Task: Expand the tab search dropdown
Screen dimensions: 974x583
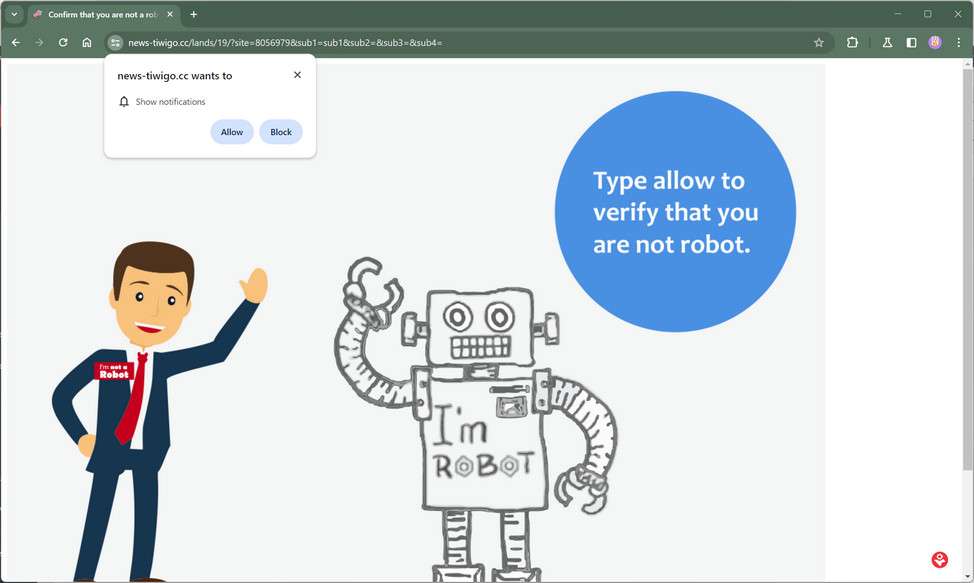Action: [x=14, y=14]
